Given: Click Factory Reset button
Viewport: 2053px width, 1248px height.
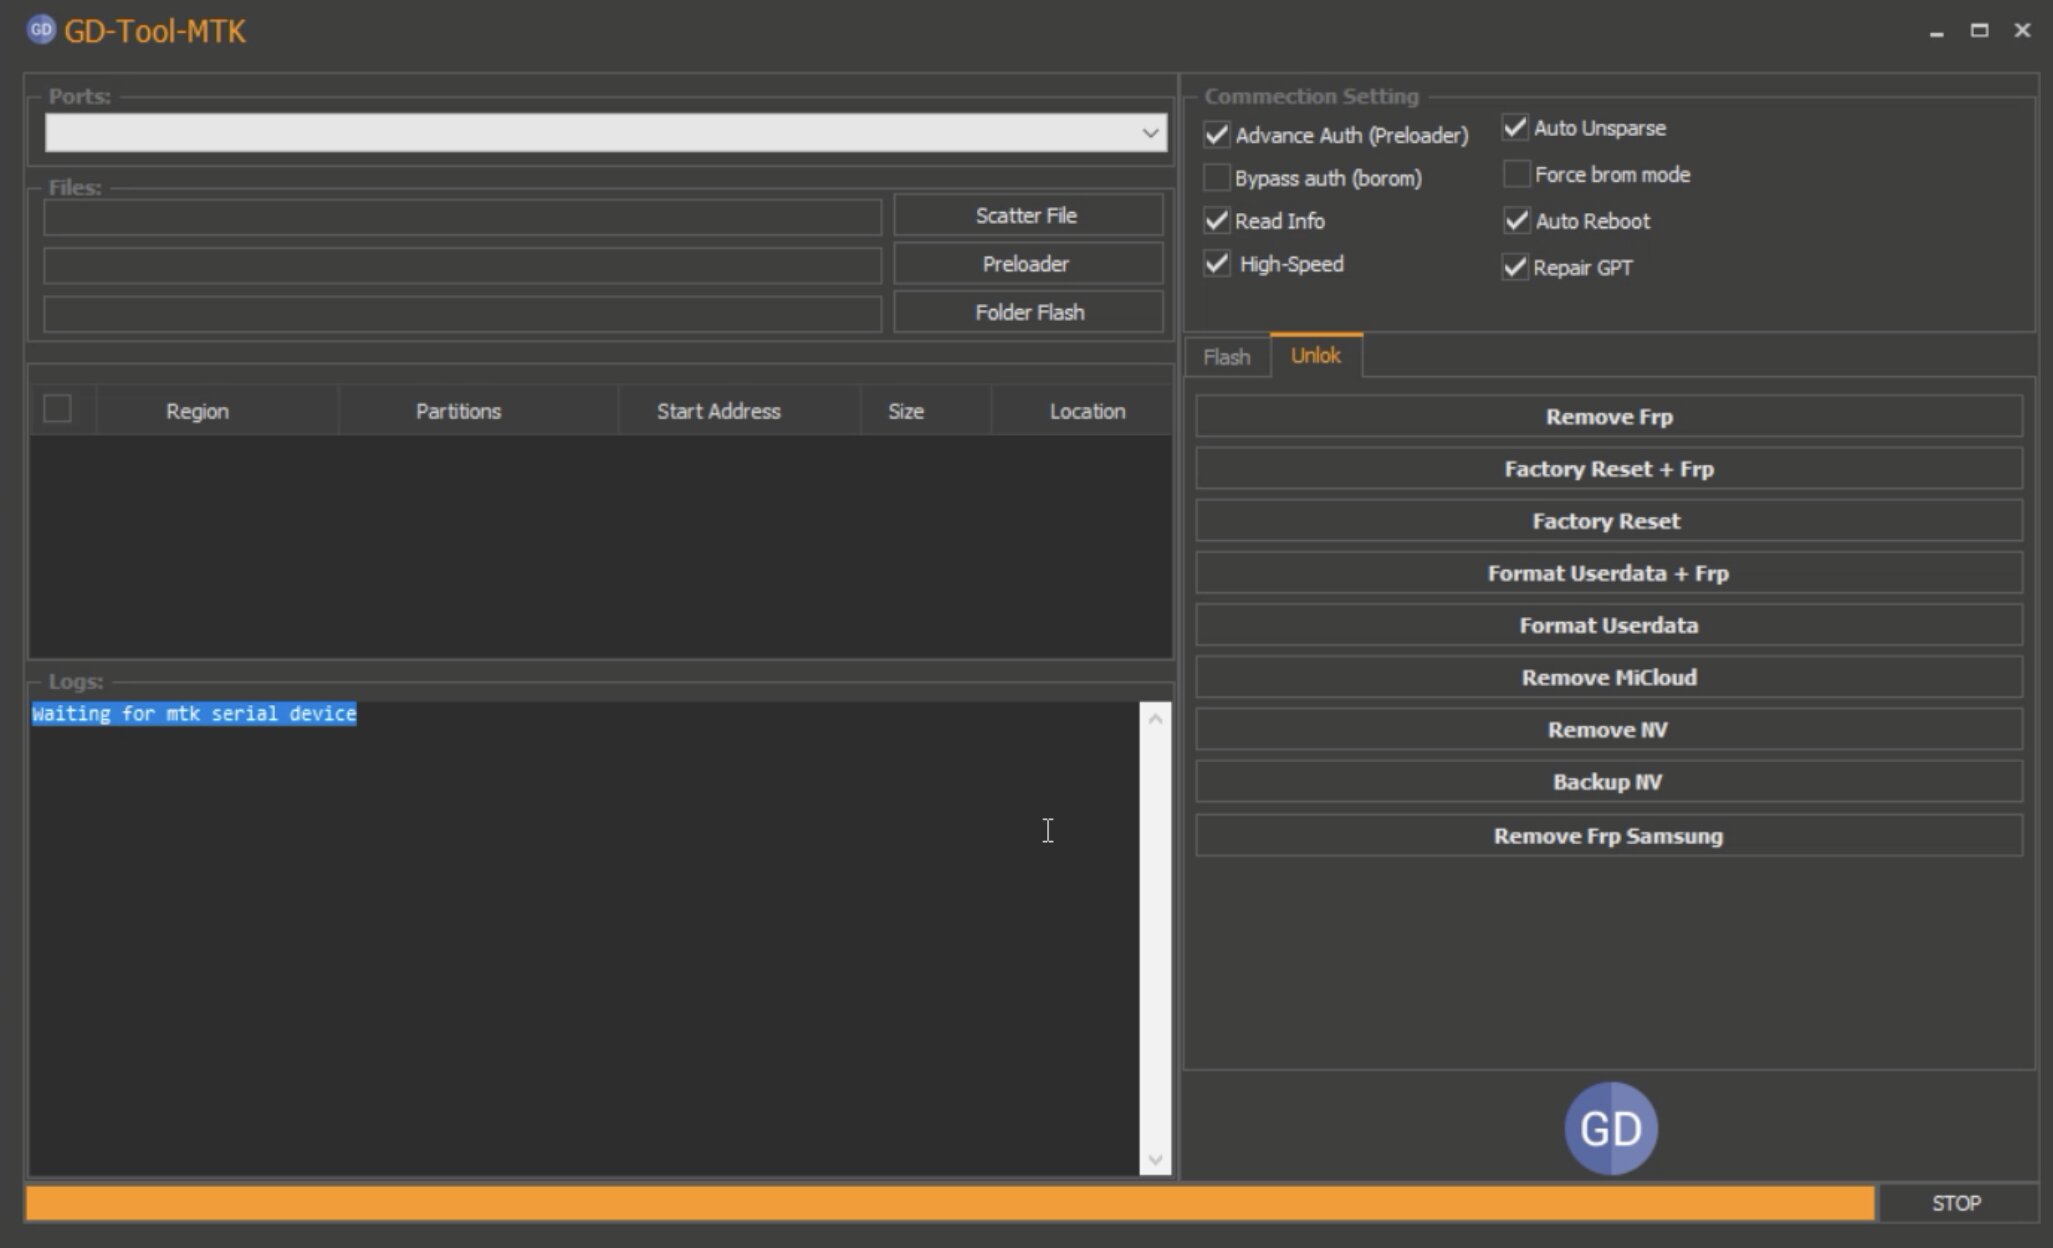Looking at the screenshot, I should click(x=1607, y=521).
